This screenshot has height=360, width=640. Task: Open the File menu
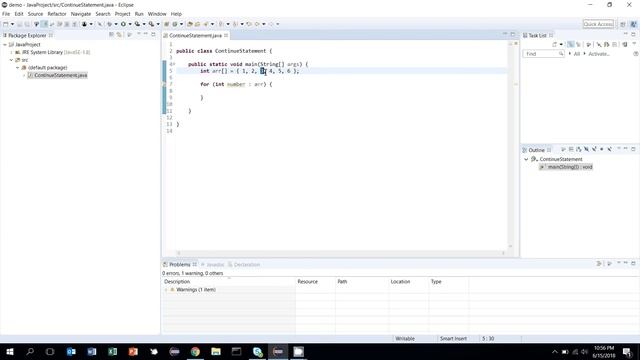6,14
